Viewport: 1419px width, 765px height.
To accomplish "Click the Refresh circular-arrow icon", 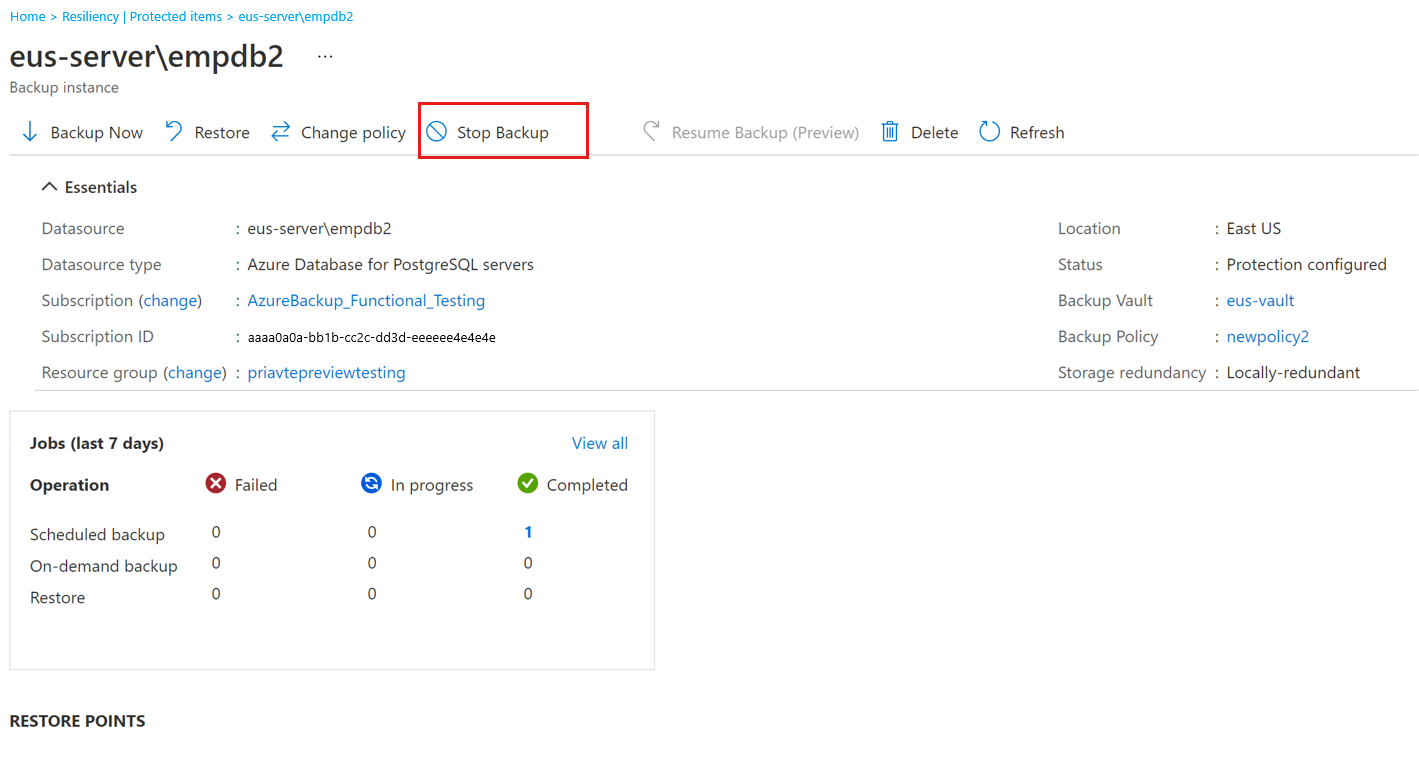I will pyautogui.click(x=990, y=132).
